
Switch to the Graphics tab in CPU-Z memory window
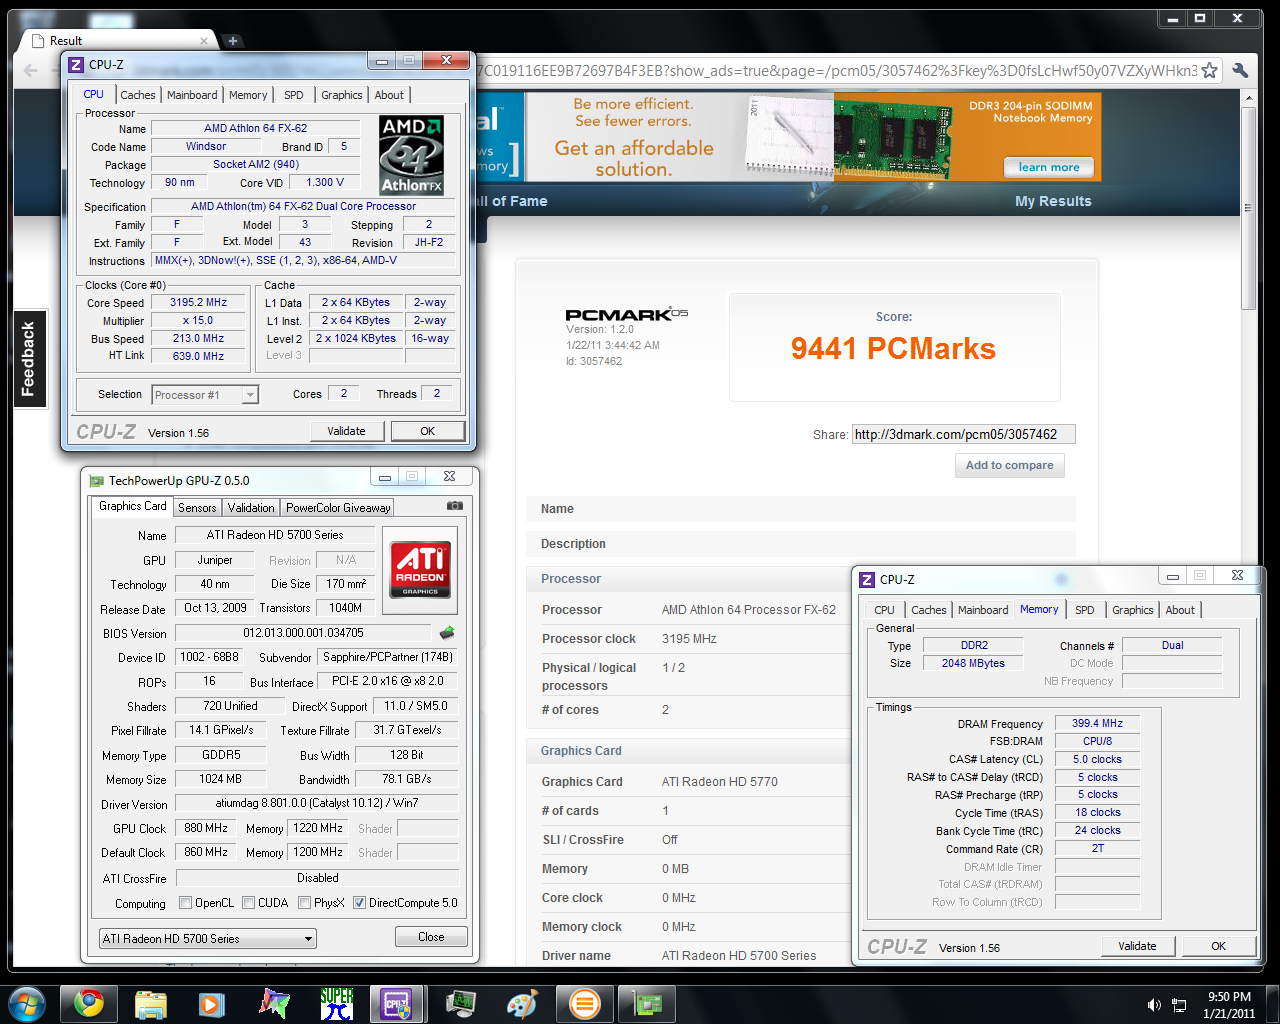[1133, 610]
